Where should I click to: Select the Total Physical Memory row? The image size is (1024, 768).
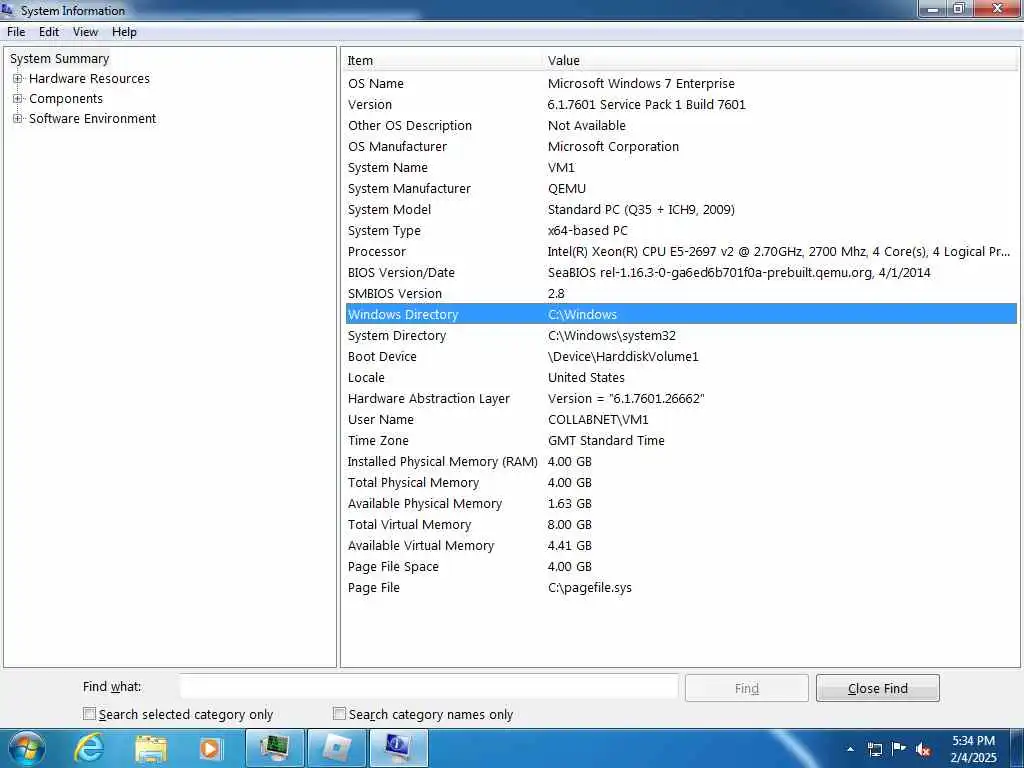[681, 483]
